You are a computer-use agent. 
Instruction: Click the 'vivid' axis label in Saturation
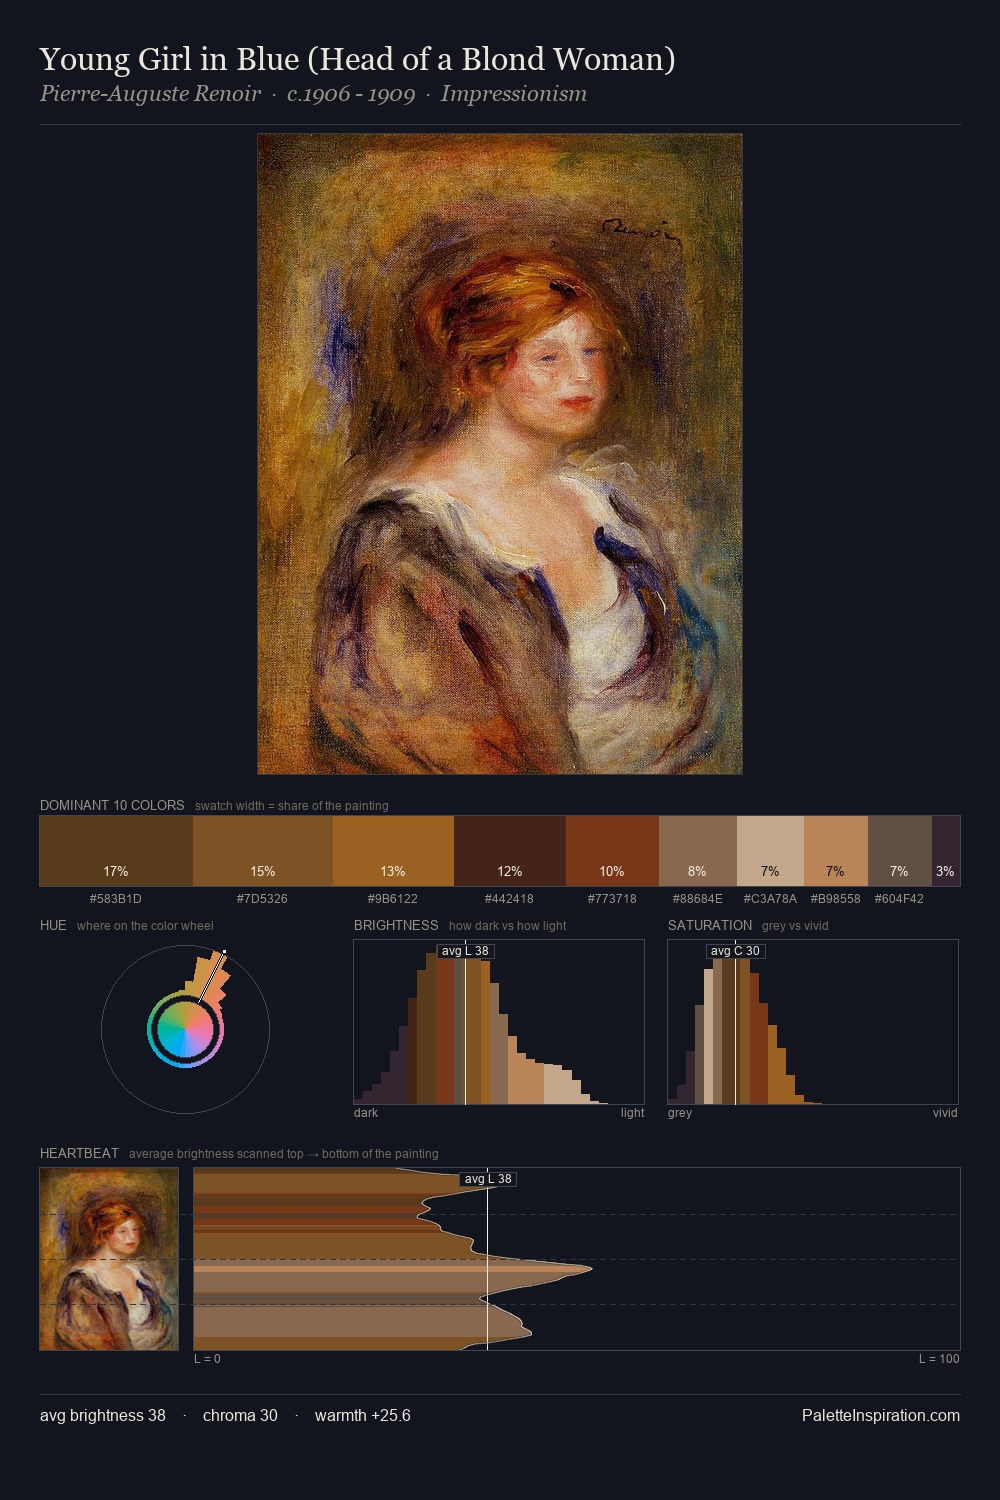coord(945,1112)
